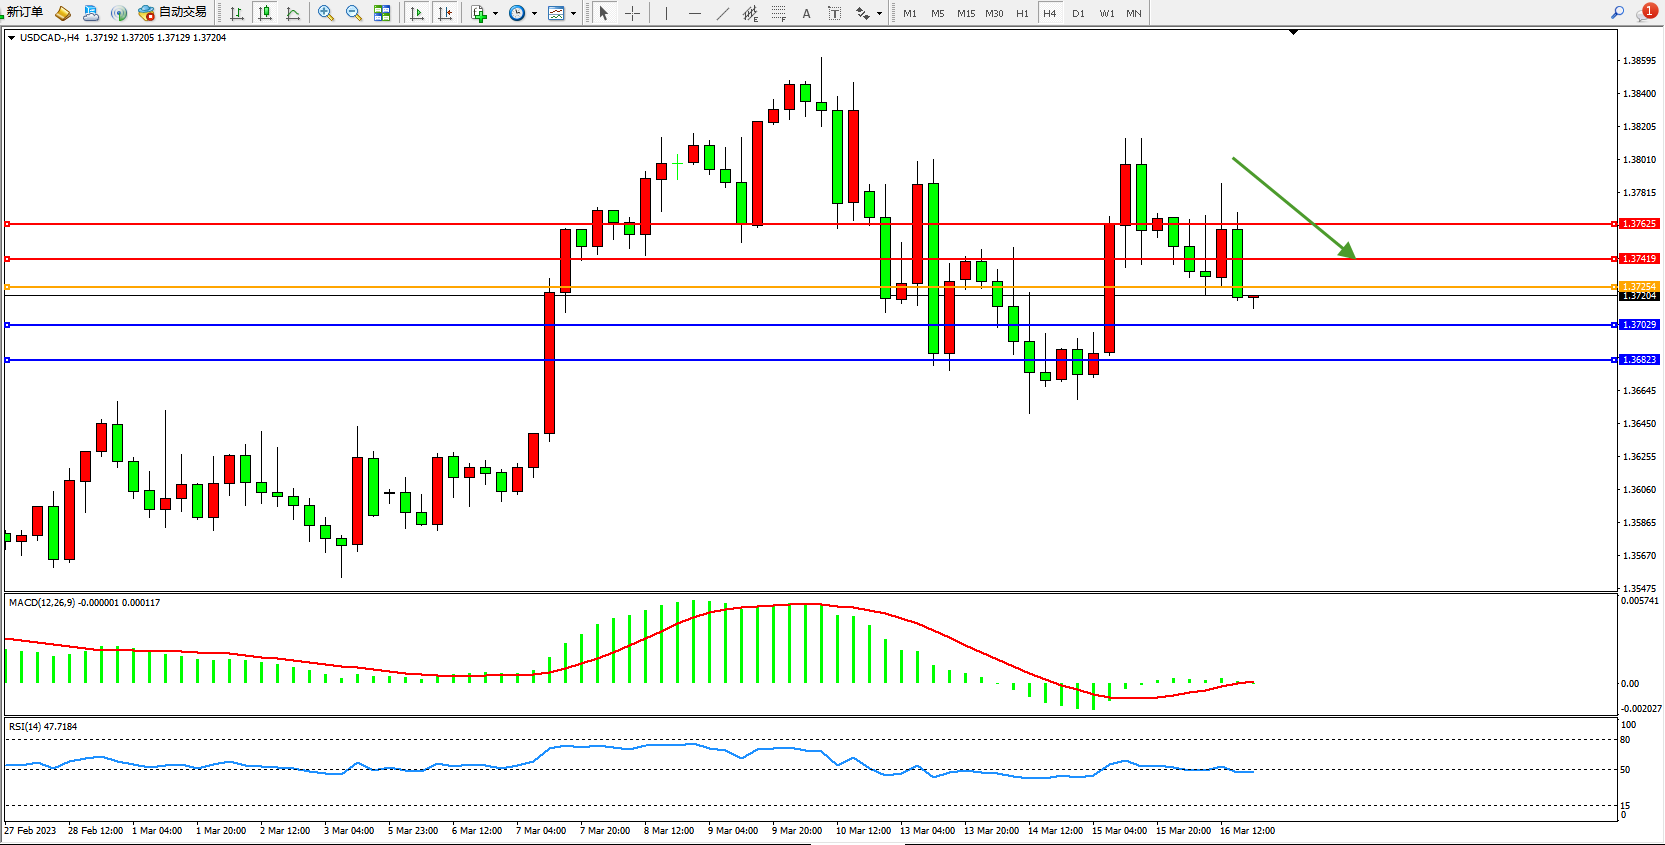Click the green arrow on the chart
Viewport: 1665px width, 845px height.
[x=1293, y=208]
